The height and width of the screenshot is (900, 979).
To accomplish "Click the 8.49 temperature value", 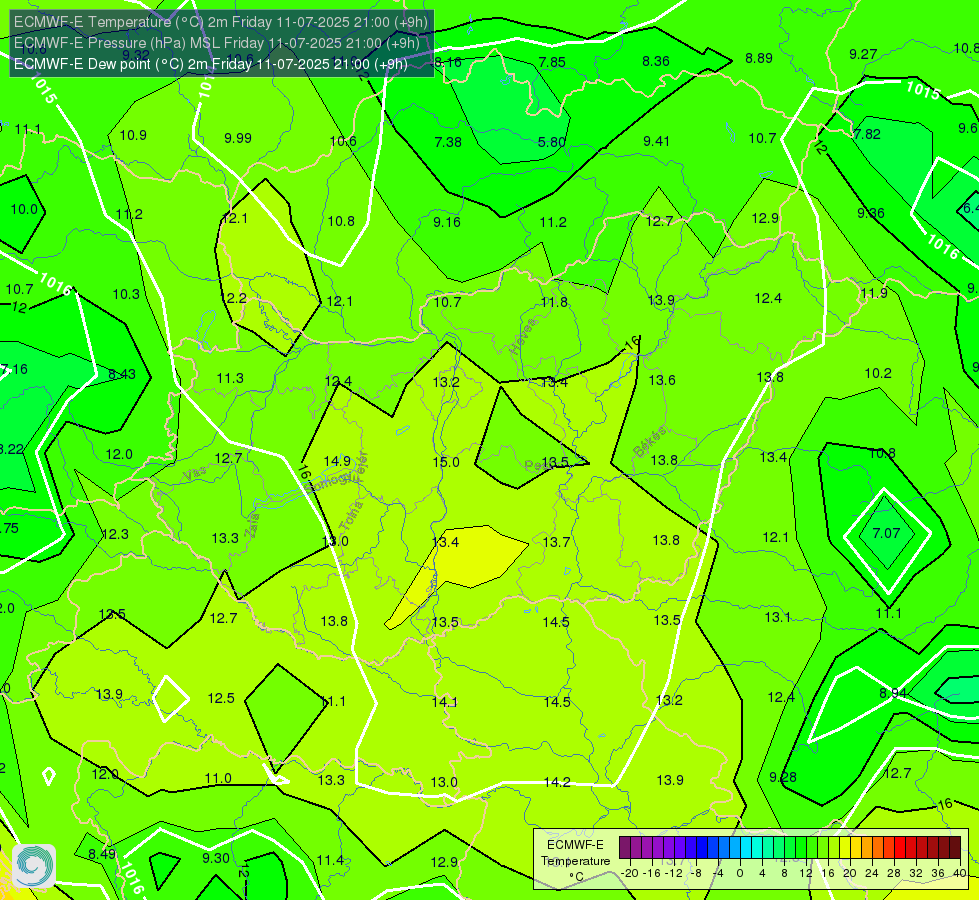I will point(102,854).
